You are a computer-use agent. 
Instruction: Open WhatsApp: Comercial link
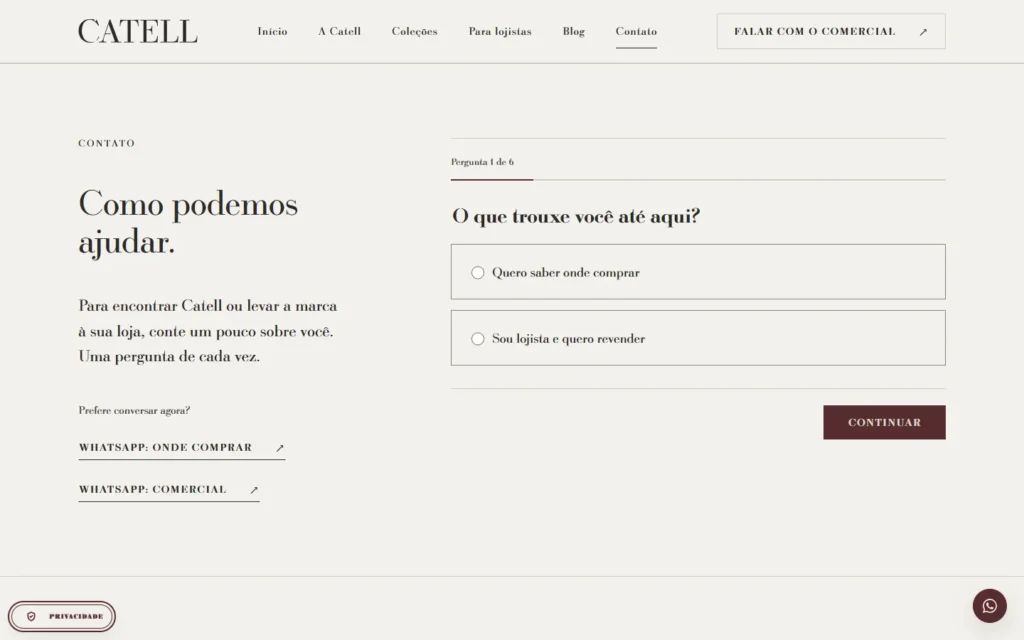[168, 490]
